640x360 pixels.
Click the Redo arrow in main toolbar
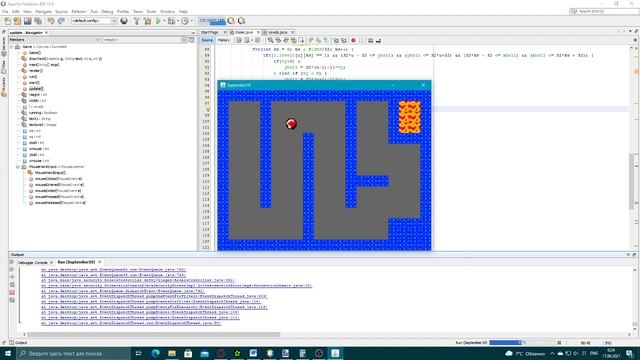click(x=61, y=21)
